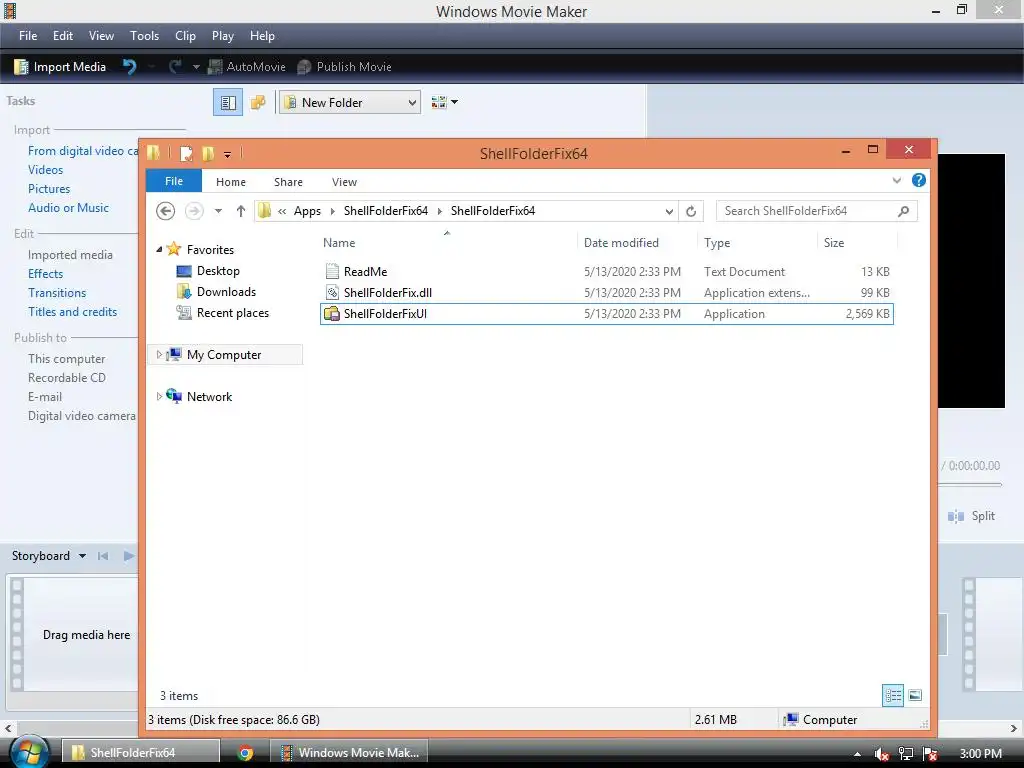Select the ShellFolderFixUI application

tap(607, 313)
